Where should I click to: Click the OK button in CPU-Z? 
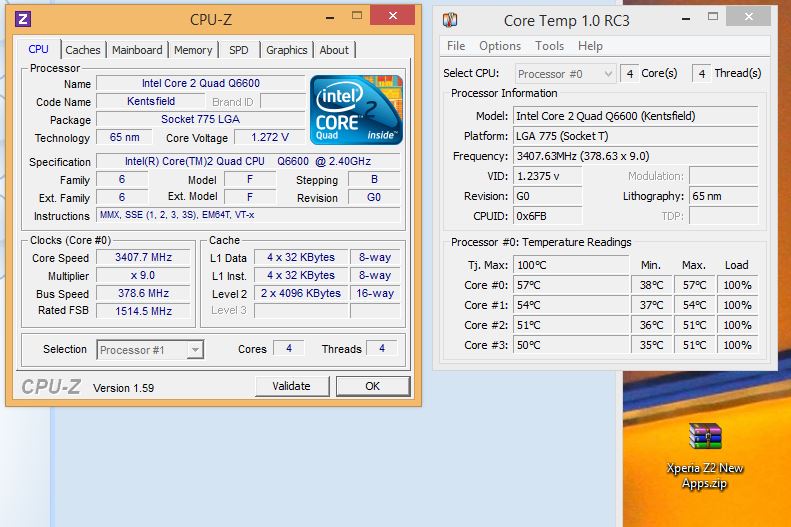pos(373,386)
